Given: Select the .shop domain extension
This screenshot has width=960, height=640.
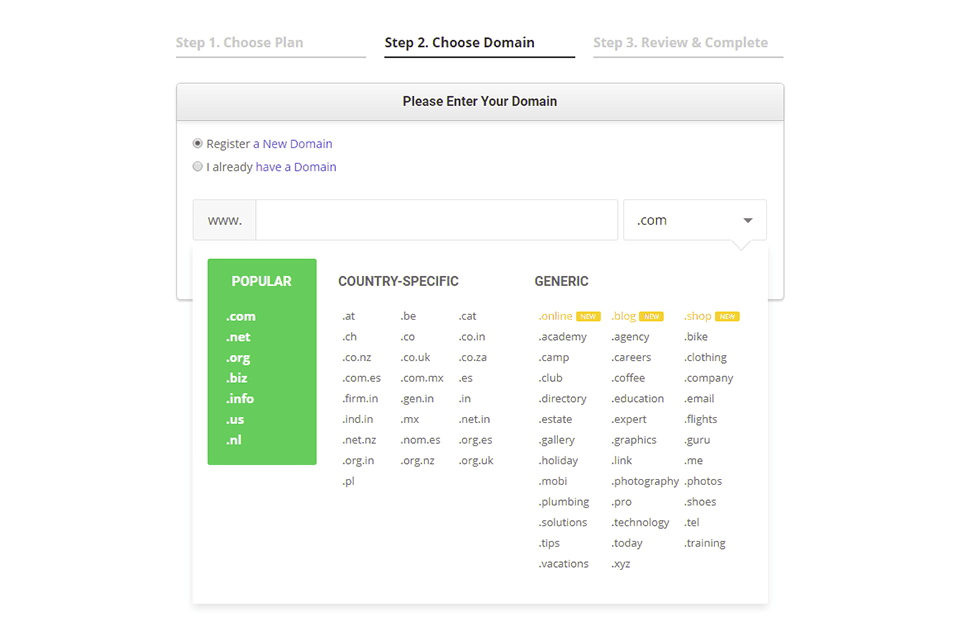Looking at the screenshot, I should [697, 316].
